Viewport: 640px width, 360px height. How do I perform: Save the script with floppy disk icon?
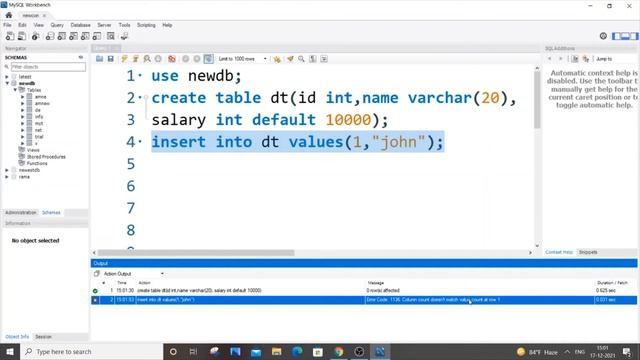(110, 59)
